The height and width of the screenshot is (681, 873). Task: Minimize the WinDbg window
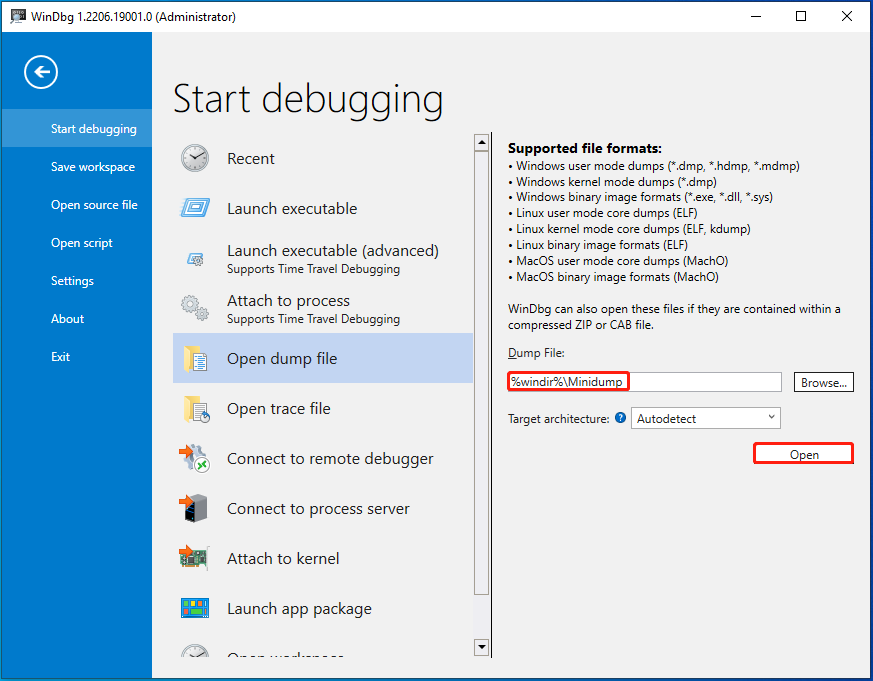pos(756,16)
